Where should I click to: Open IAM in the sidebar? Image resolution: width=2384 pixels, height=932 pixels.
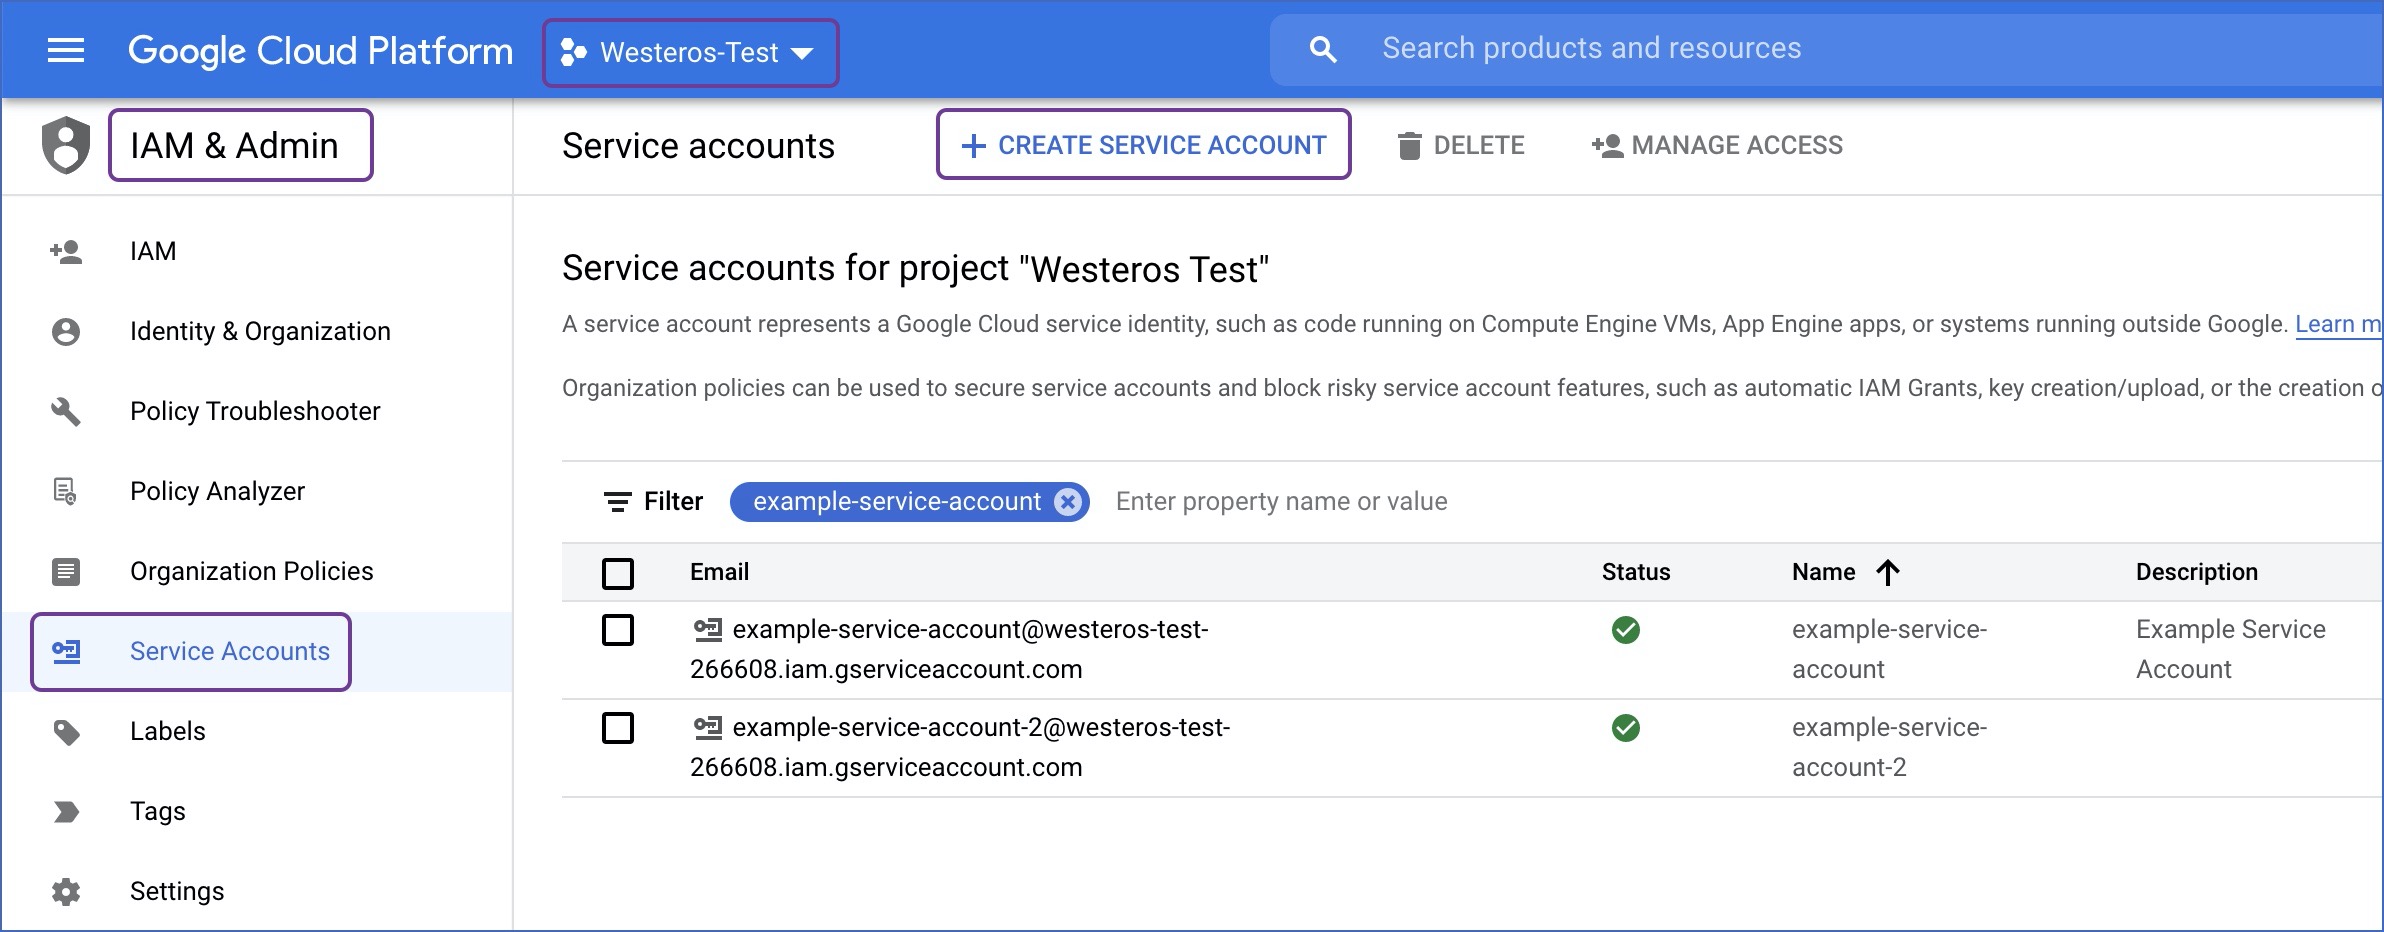[153, 251]
